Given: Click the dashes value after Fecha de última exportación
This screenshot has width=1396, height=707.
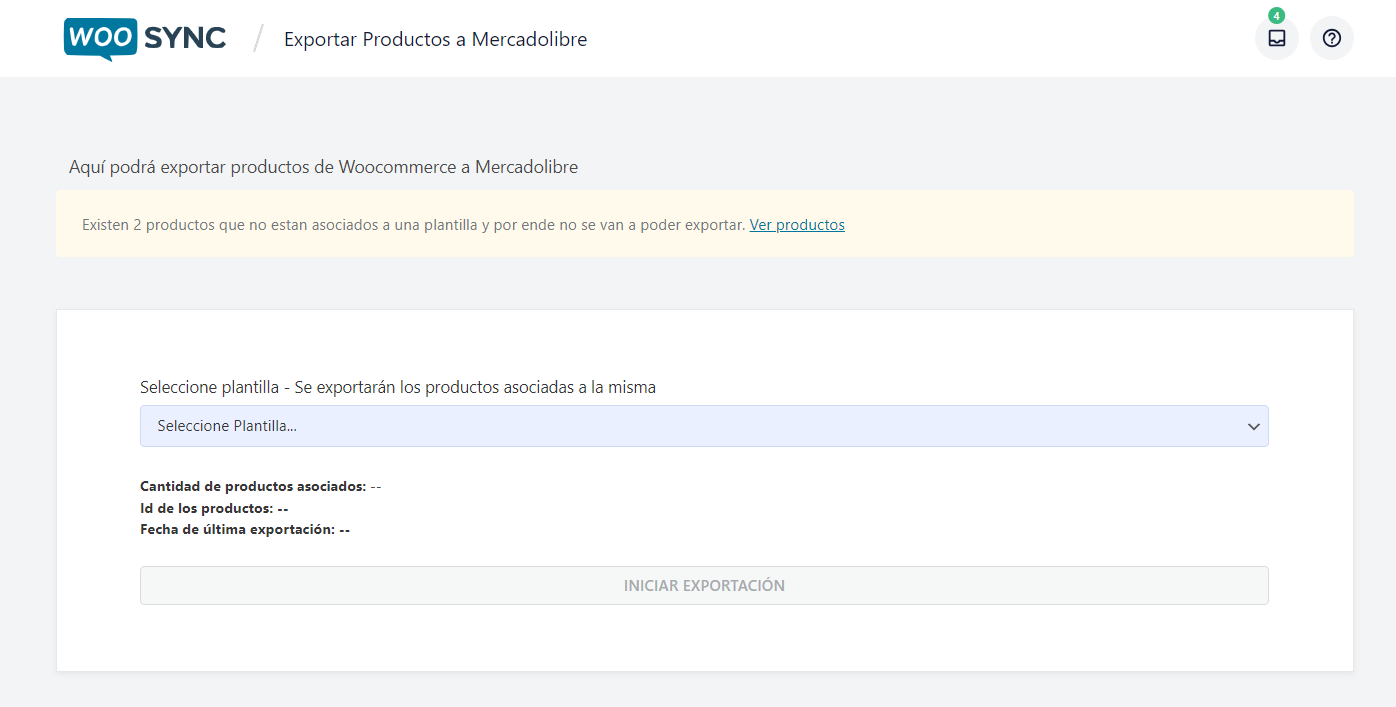Looking at the screenshot, I should 345,530.
